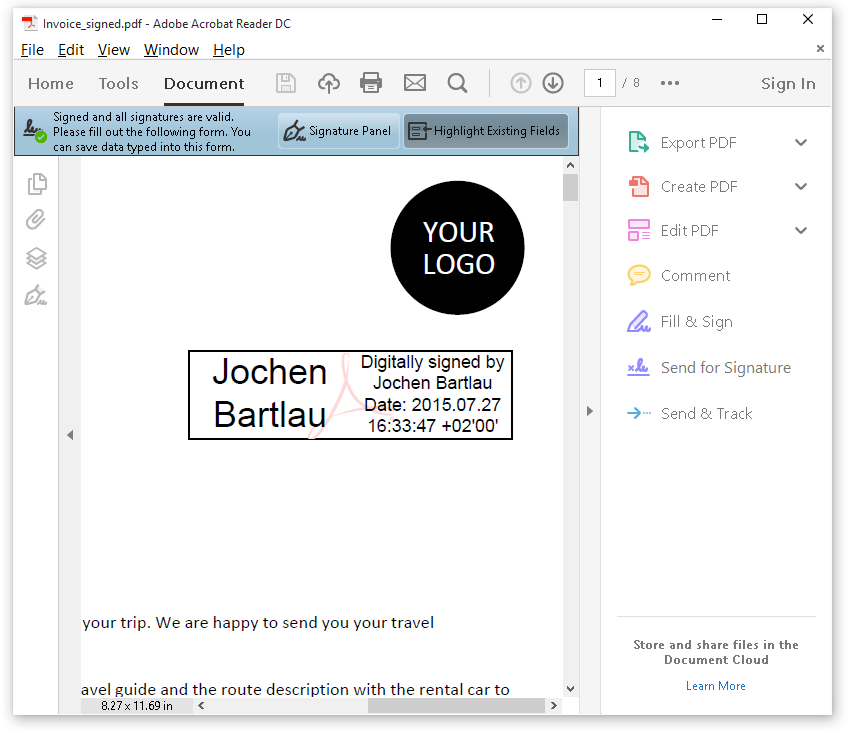Click the page number input field
The height and width of the screenshot is (732, 850).
point(600,83)
